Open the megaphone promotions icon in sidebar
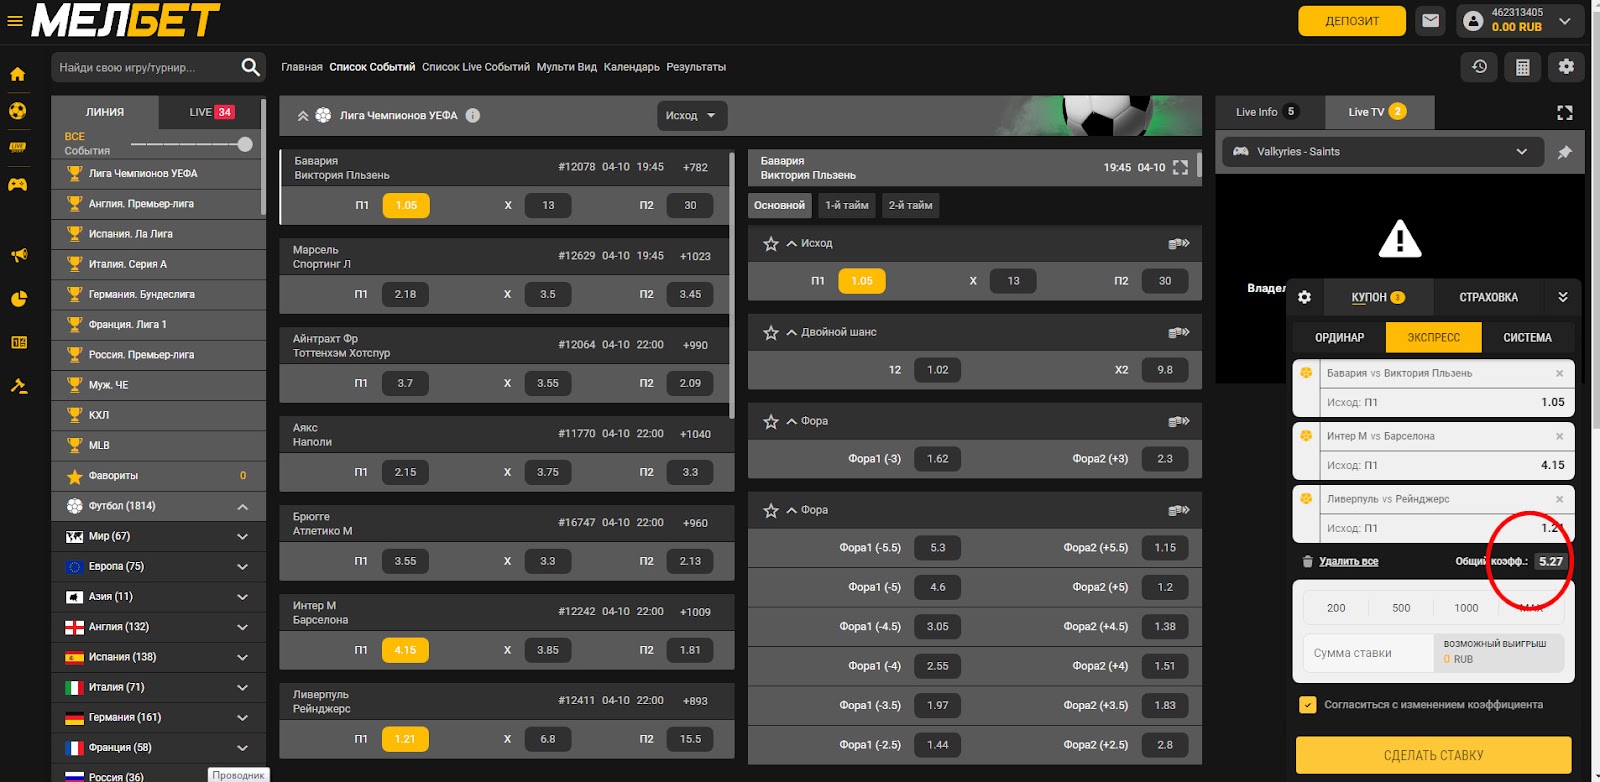 18,256
